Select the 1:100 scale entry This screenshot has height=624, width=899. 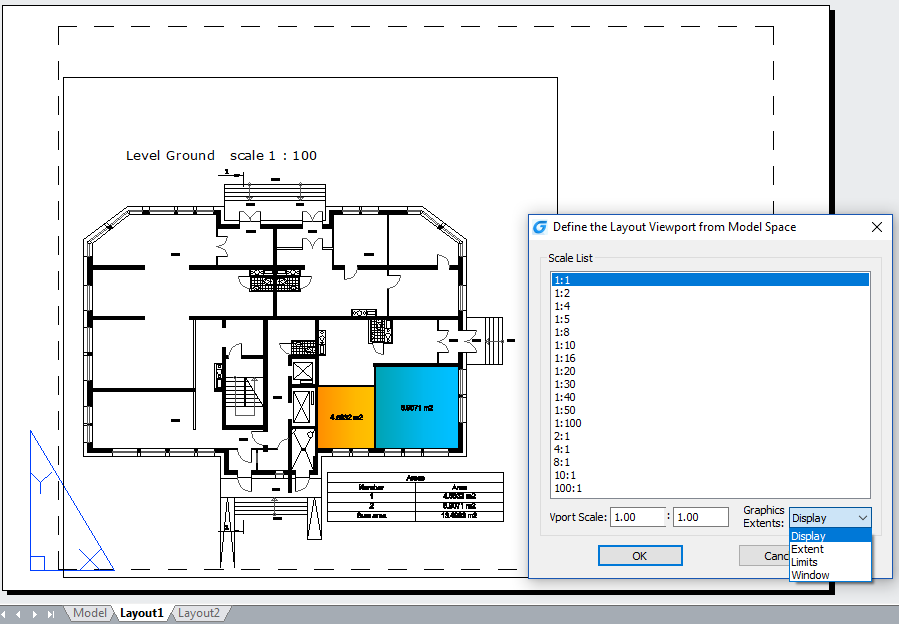(710, 423)
